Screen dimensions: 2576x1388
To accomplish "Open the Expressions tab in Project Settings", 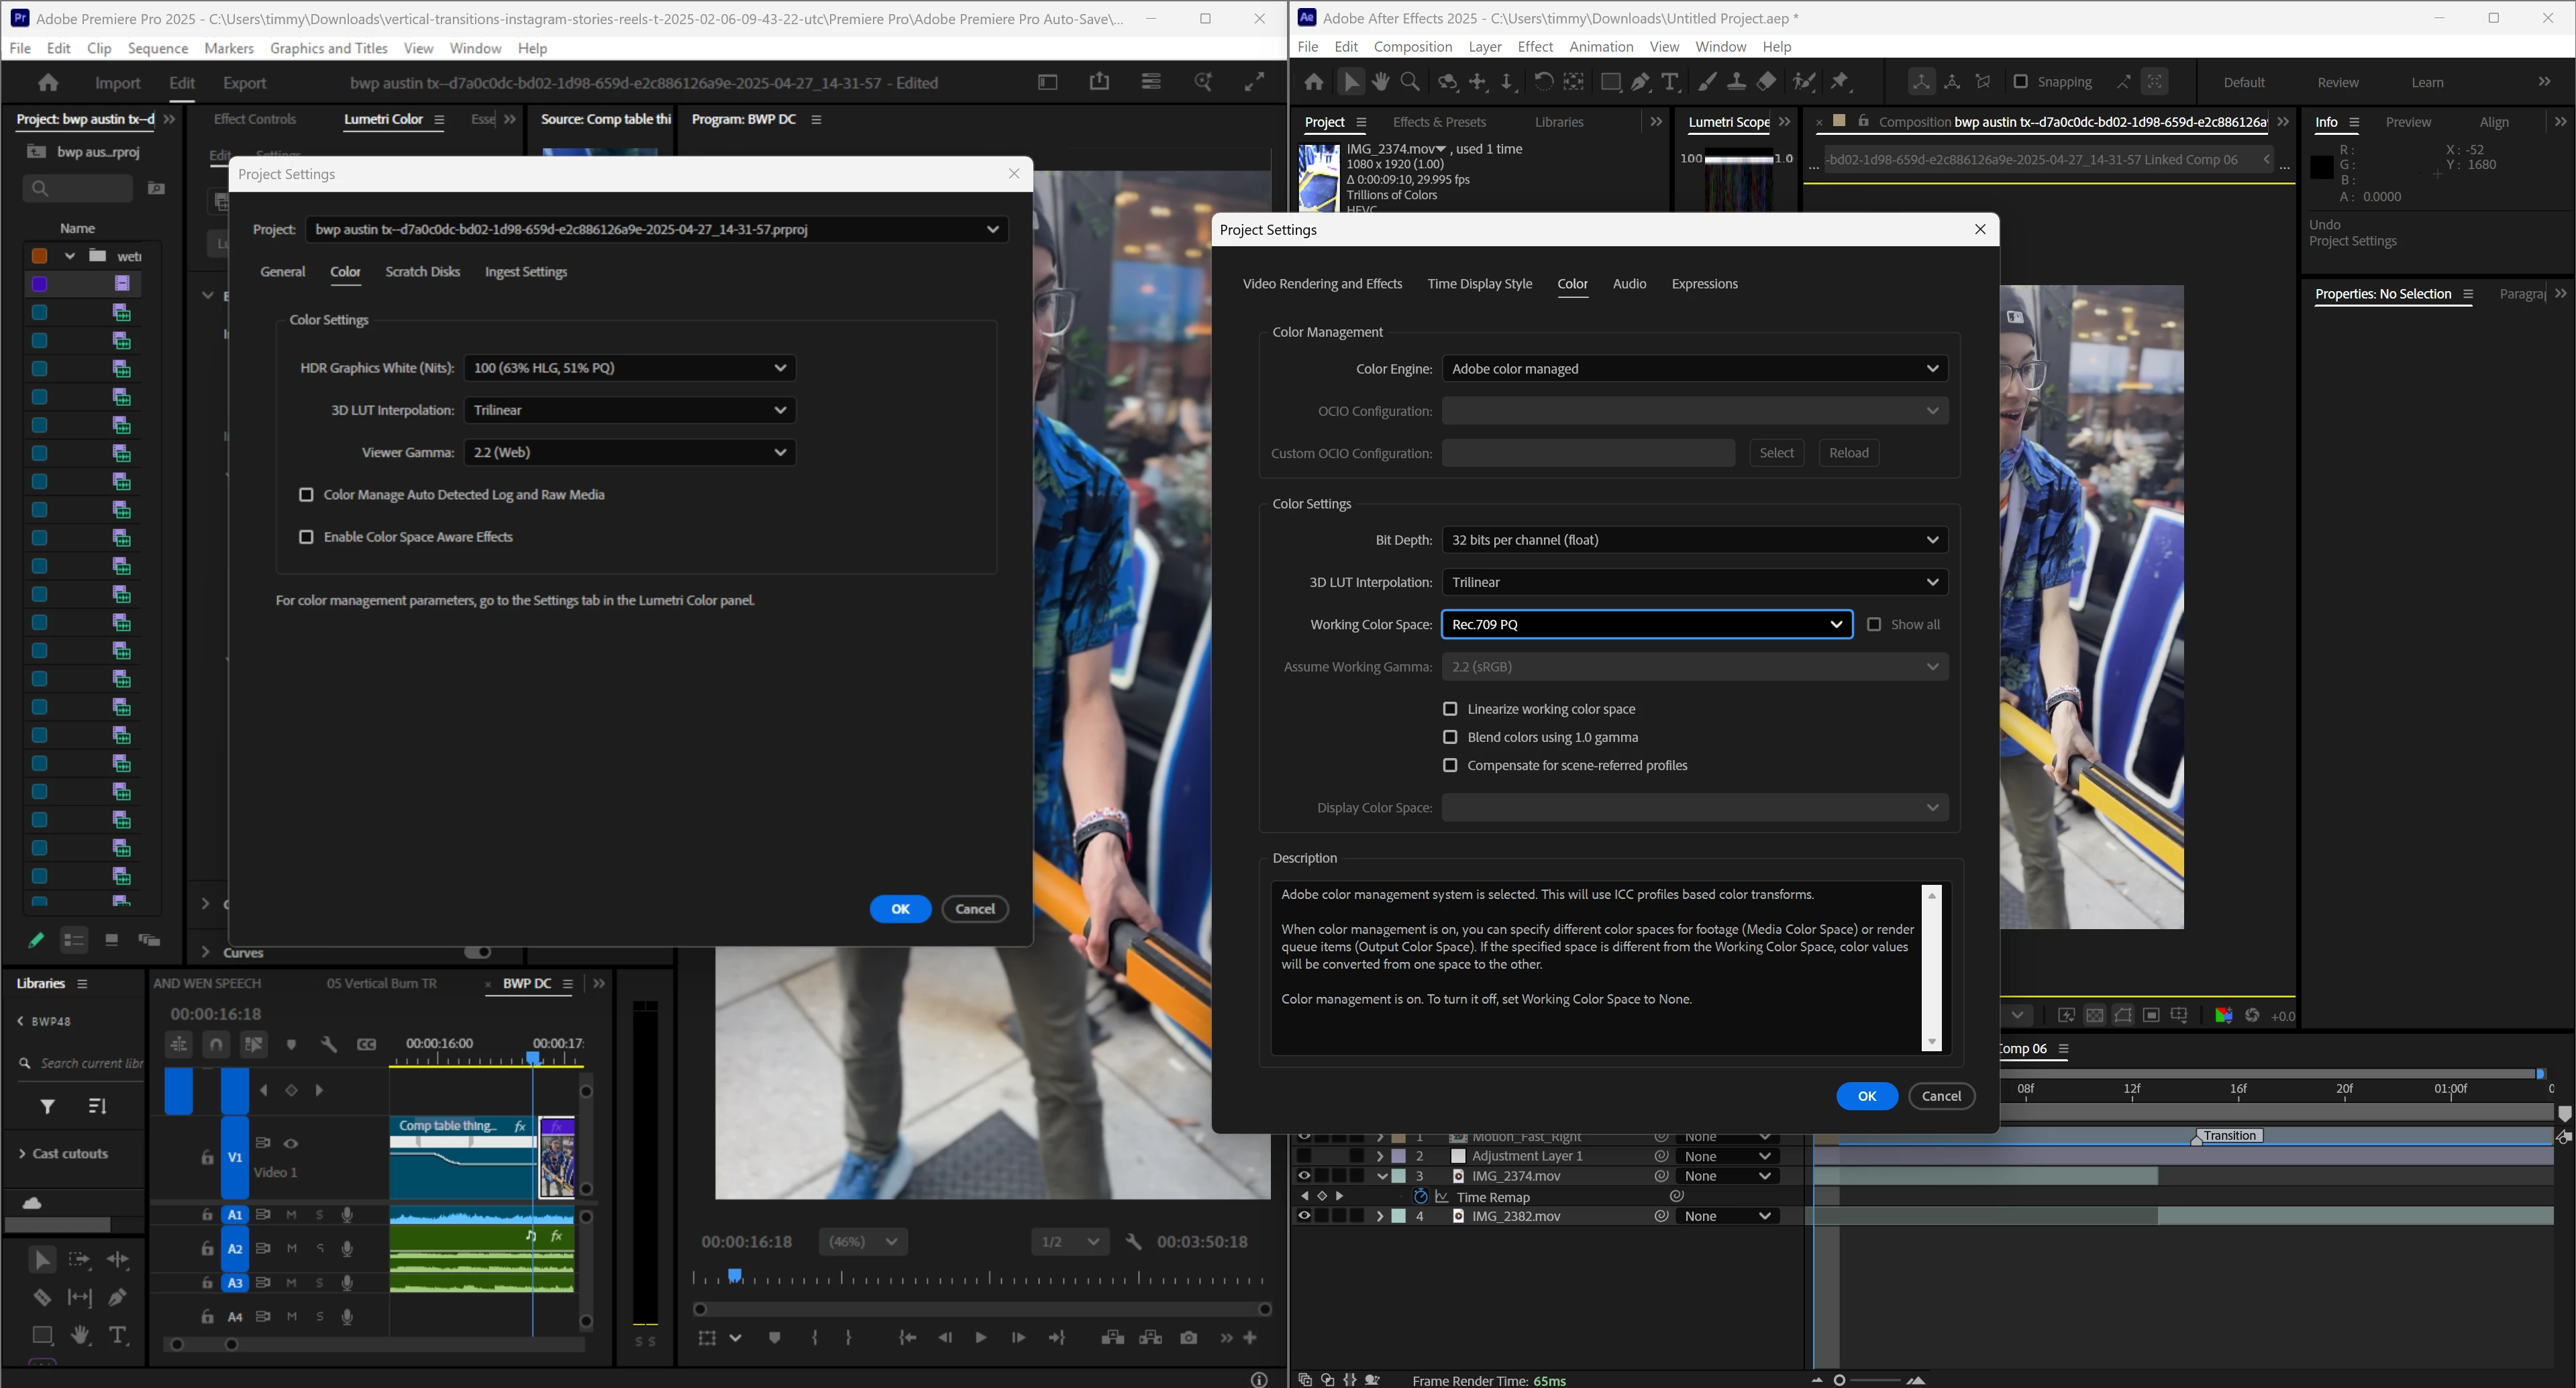I will pyautogui.click(x=1704, y=284).
